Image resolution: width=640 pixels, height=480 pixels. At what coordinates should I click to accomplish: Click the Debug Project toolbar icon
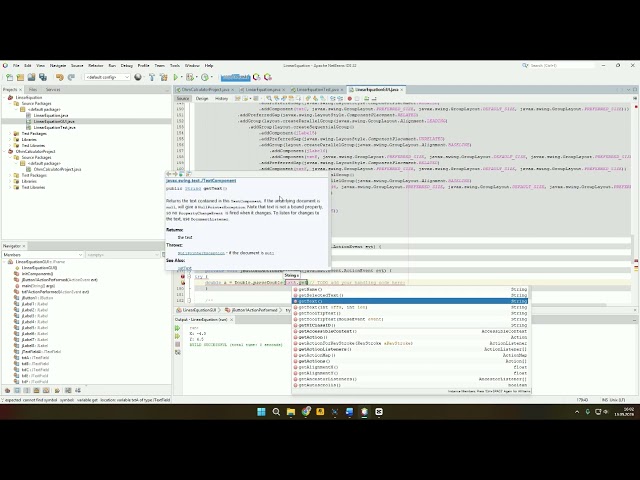pyautogui.click(x=189, y=77)
